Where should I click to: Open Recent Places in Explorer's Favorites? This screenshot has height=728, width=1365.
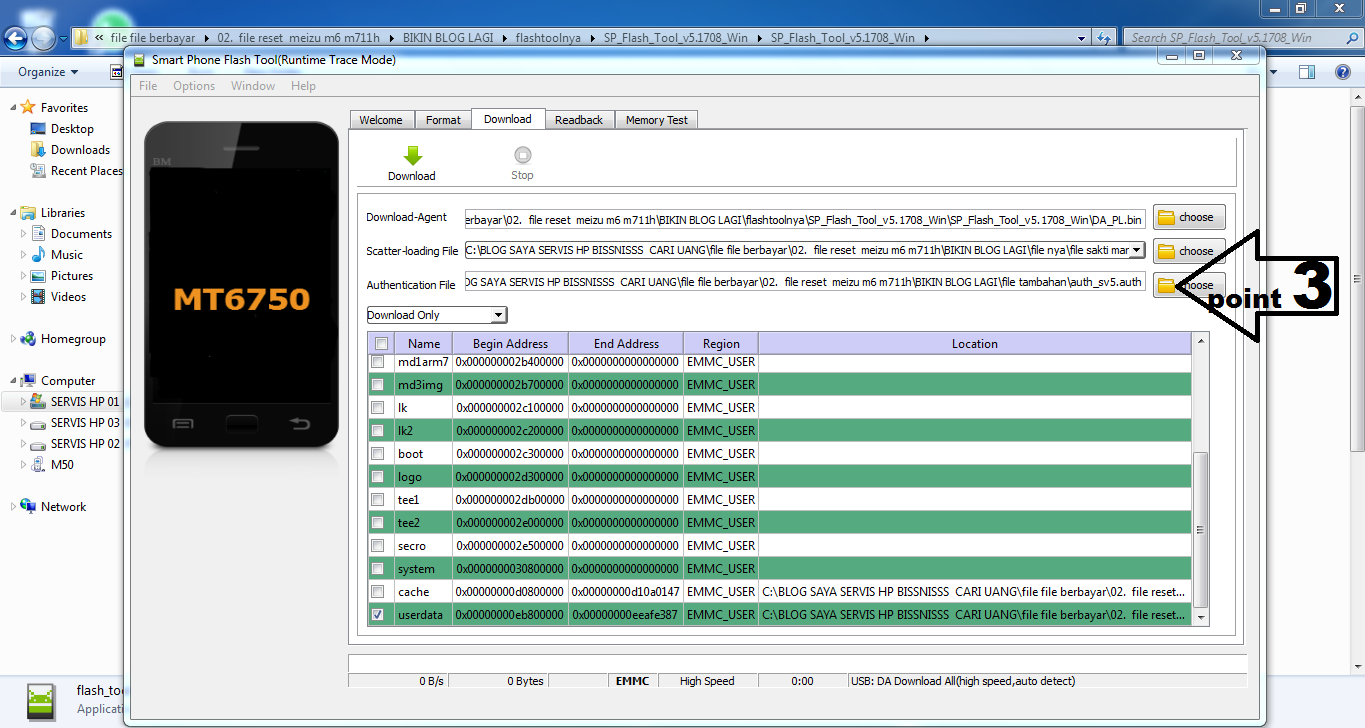(86, 171)
